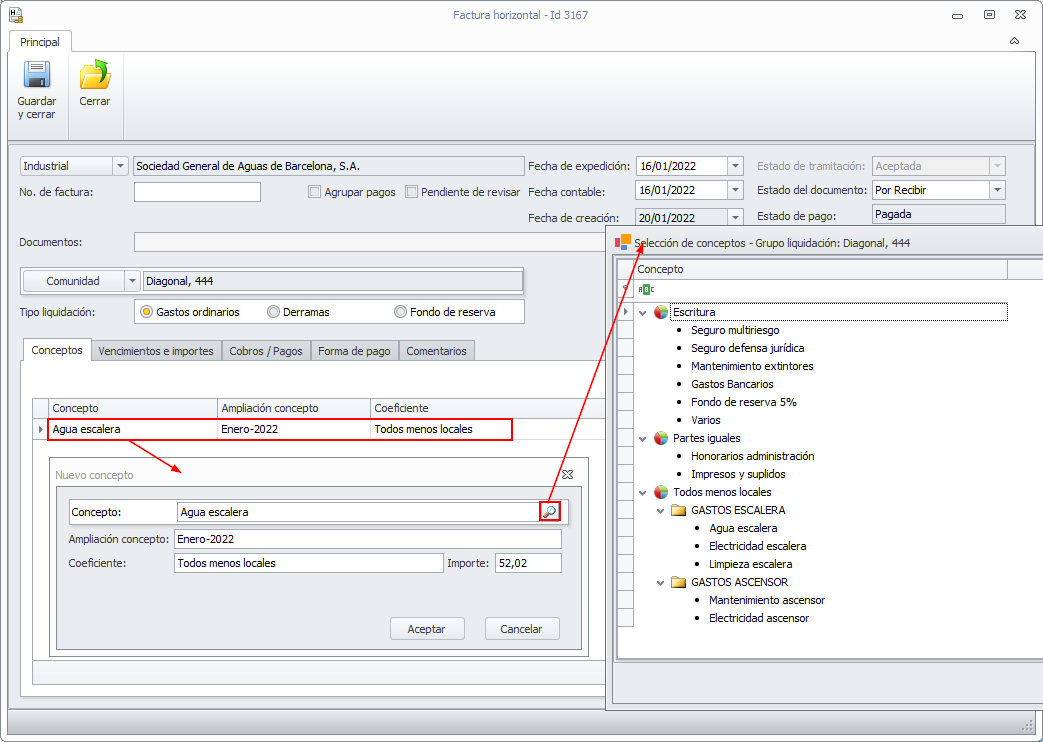Switch to the Vencimientos e importes tab
The width and height of the screenshot is (1043, 742).
tap(156, 351)
